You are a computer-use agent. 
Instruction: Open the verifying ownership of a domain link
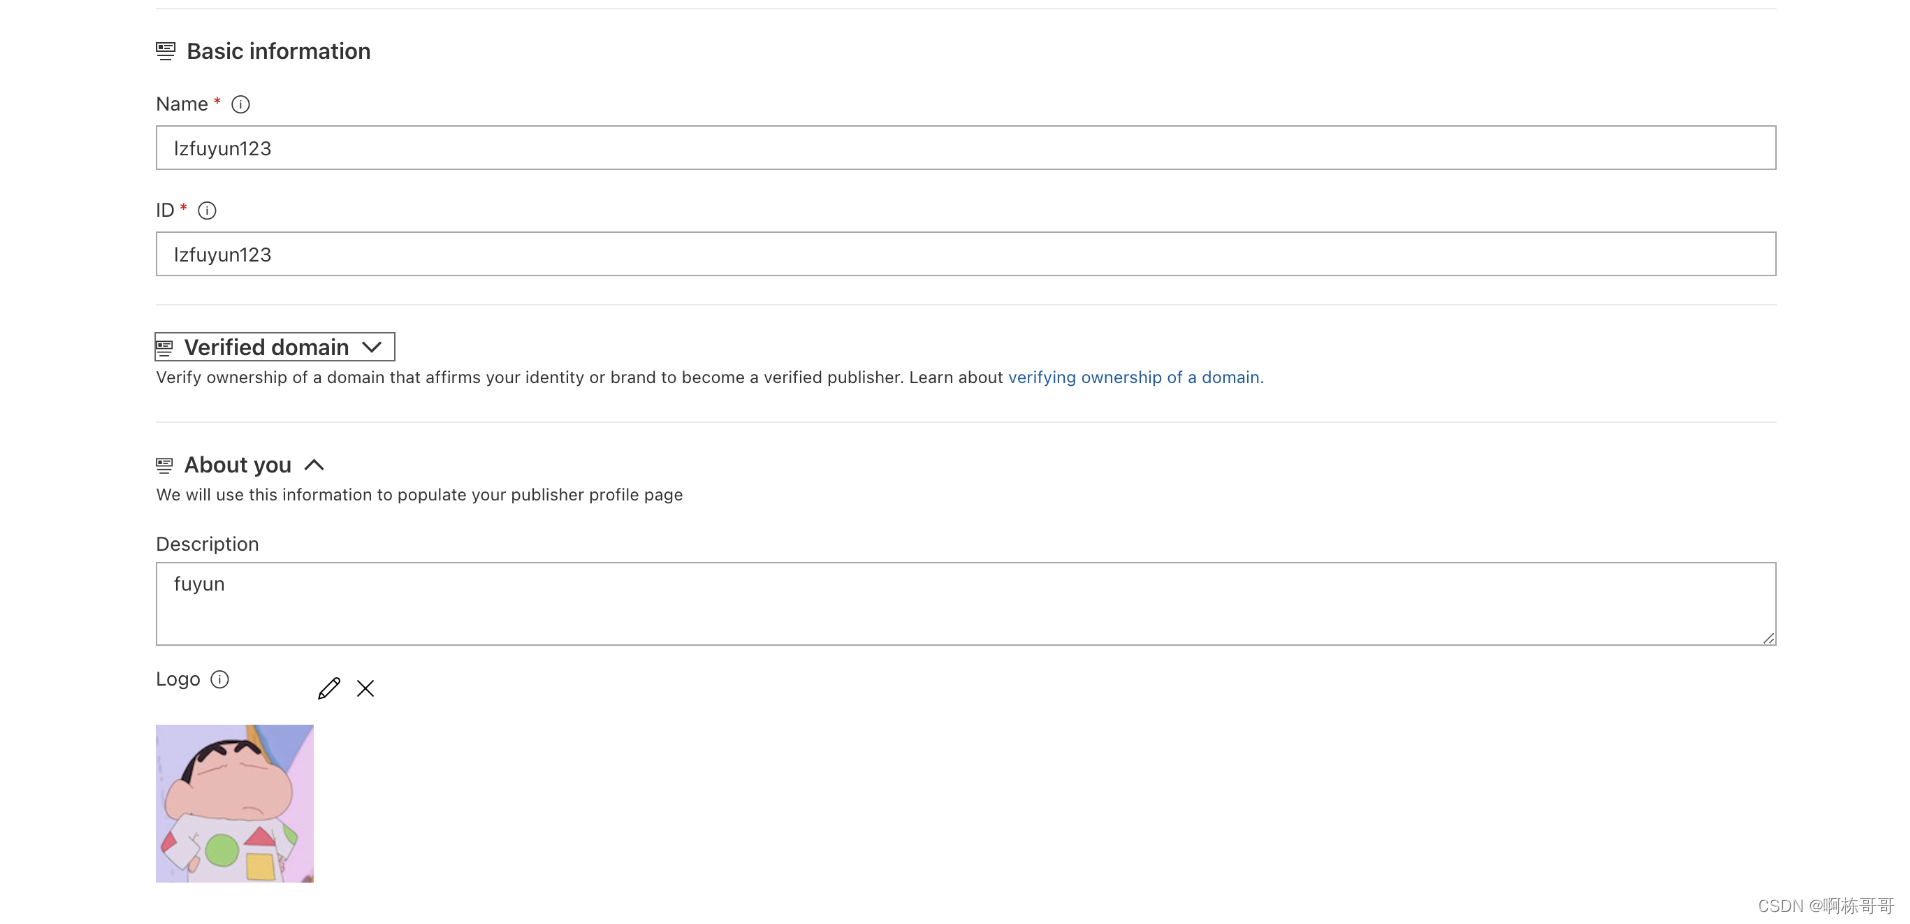coord(1136,377)
